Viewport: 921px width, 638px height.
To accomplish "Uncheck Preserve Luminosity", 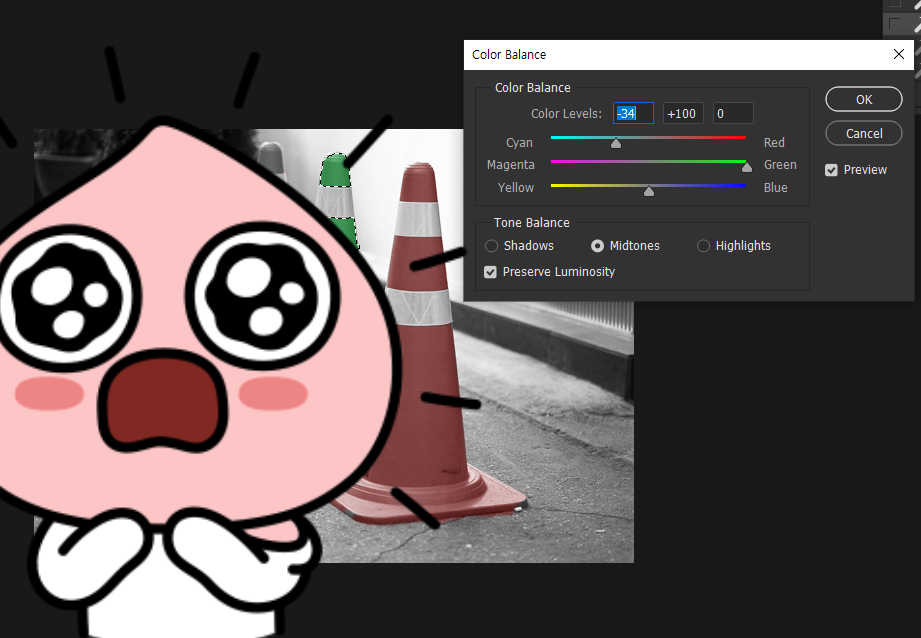I will tap(490, 272).
